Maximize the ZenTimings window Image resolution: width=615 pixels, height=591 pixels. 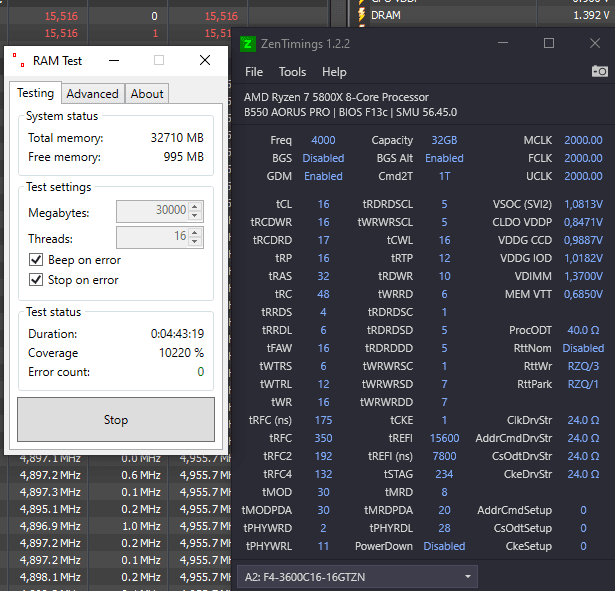tap(549, 43)
